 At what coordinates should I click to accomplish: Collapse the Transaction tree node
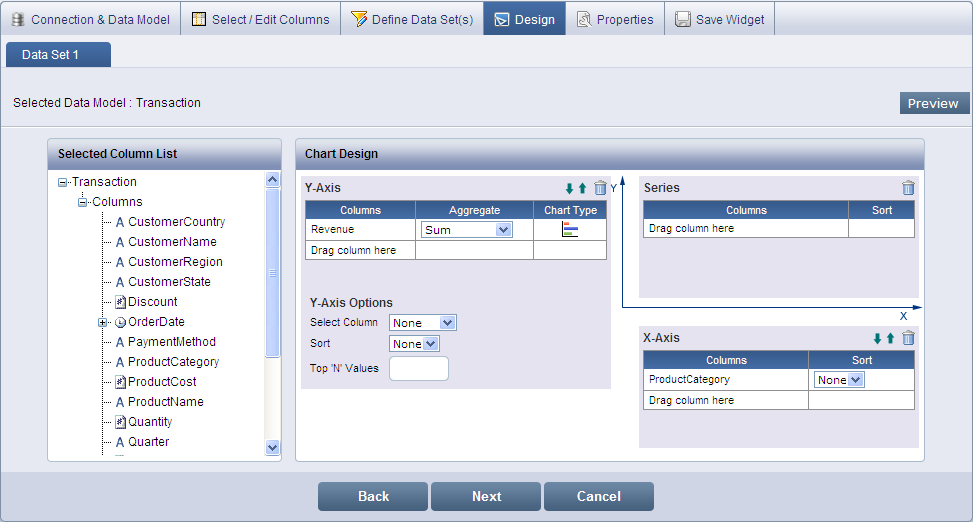[x=63, y=182]
